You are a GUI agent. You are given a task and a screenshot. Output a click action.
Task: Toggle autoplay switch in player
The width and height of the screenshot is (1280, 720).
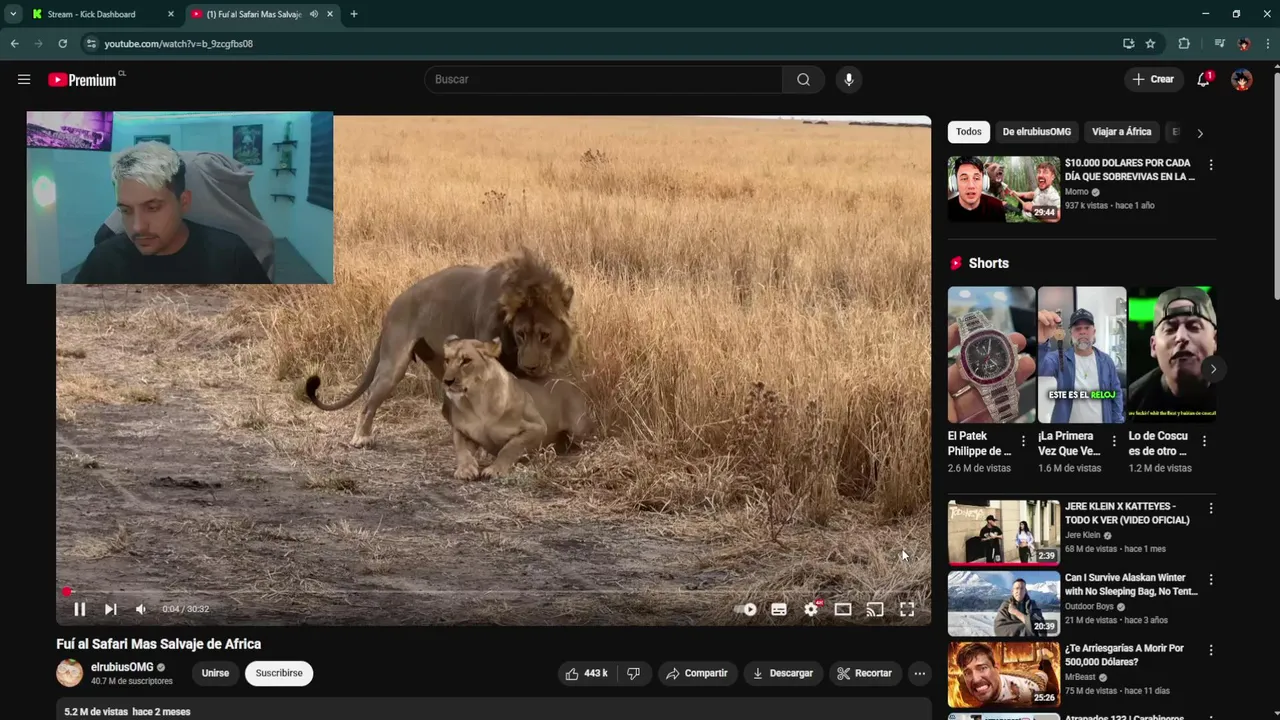click(x=746, y=609)
